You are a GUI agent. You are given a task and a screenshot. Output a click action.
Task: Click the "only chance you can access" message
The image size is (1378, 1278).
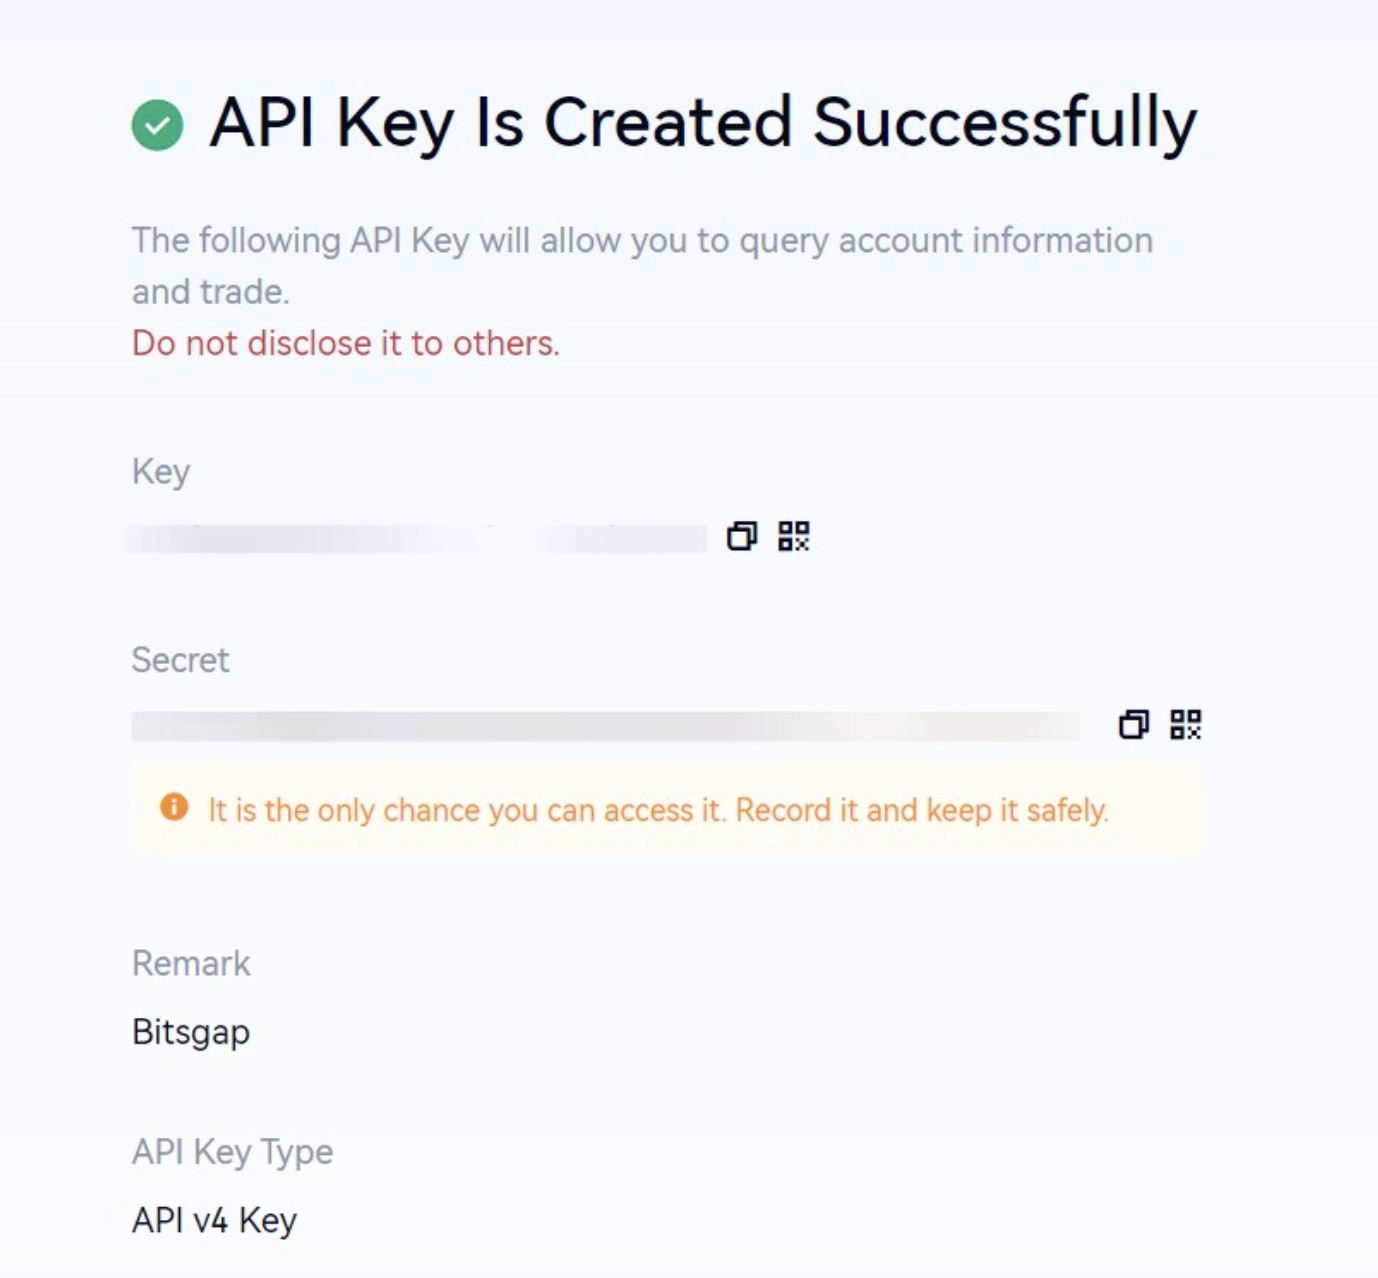click(658, 810)
